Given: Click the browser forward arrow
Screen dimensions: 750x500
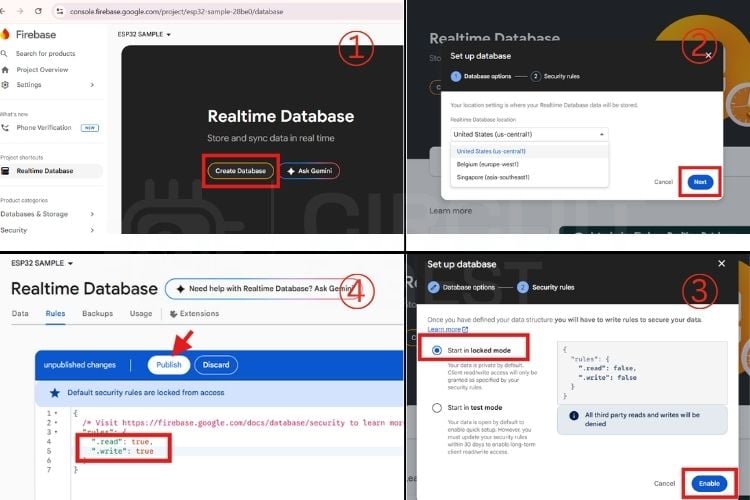Looking at the screenshot, I should pyautogui.click(x=20, y=11).
